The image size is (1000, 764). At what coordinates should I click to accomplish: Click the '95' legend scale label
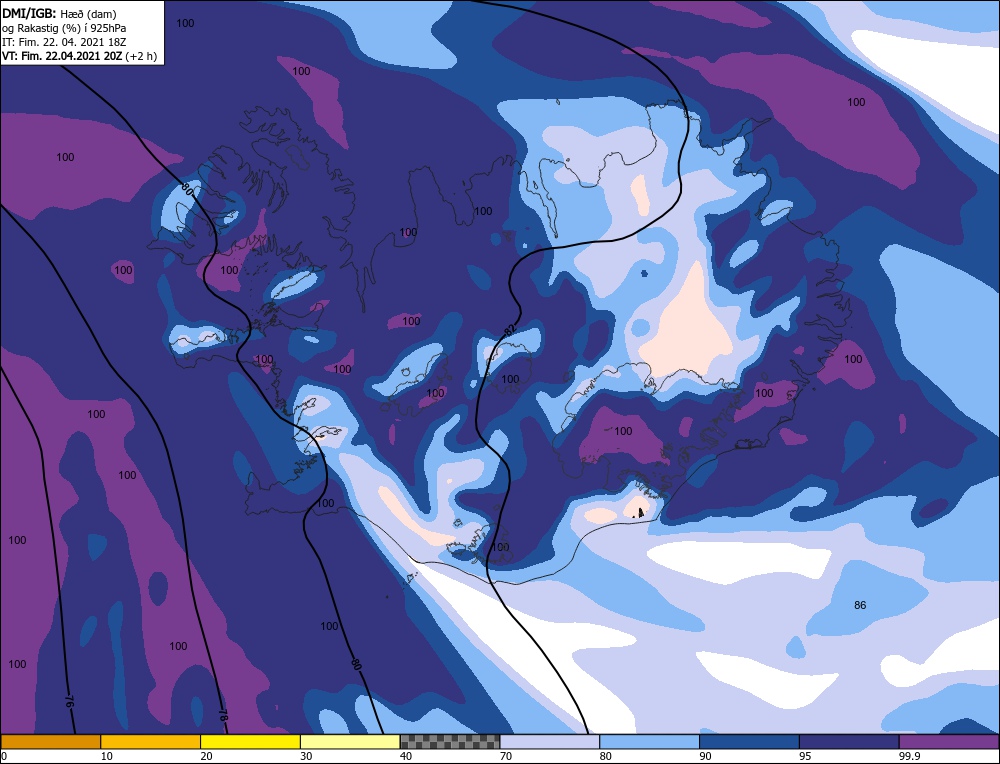tap(805, 756)
